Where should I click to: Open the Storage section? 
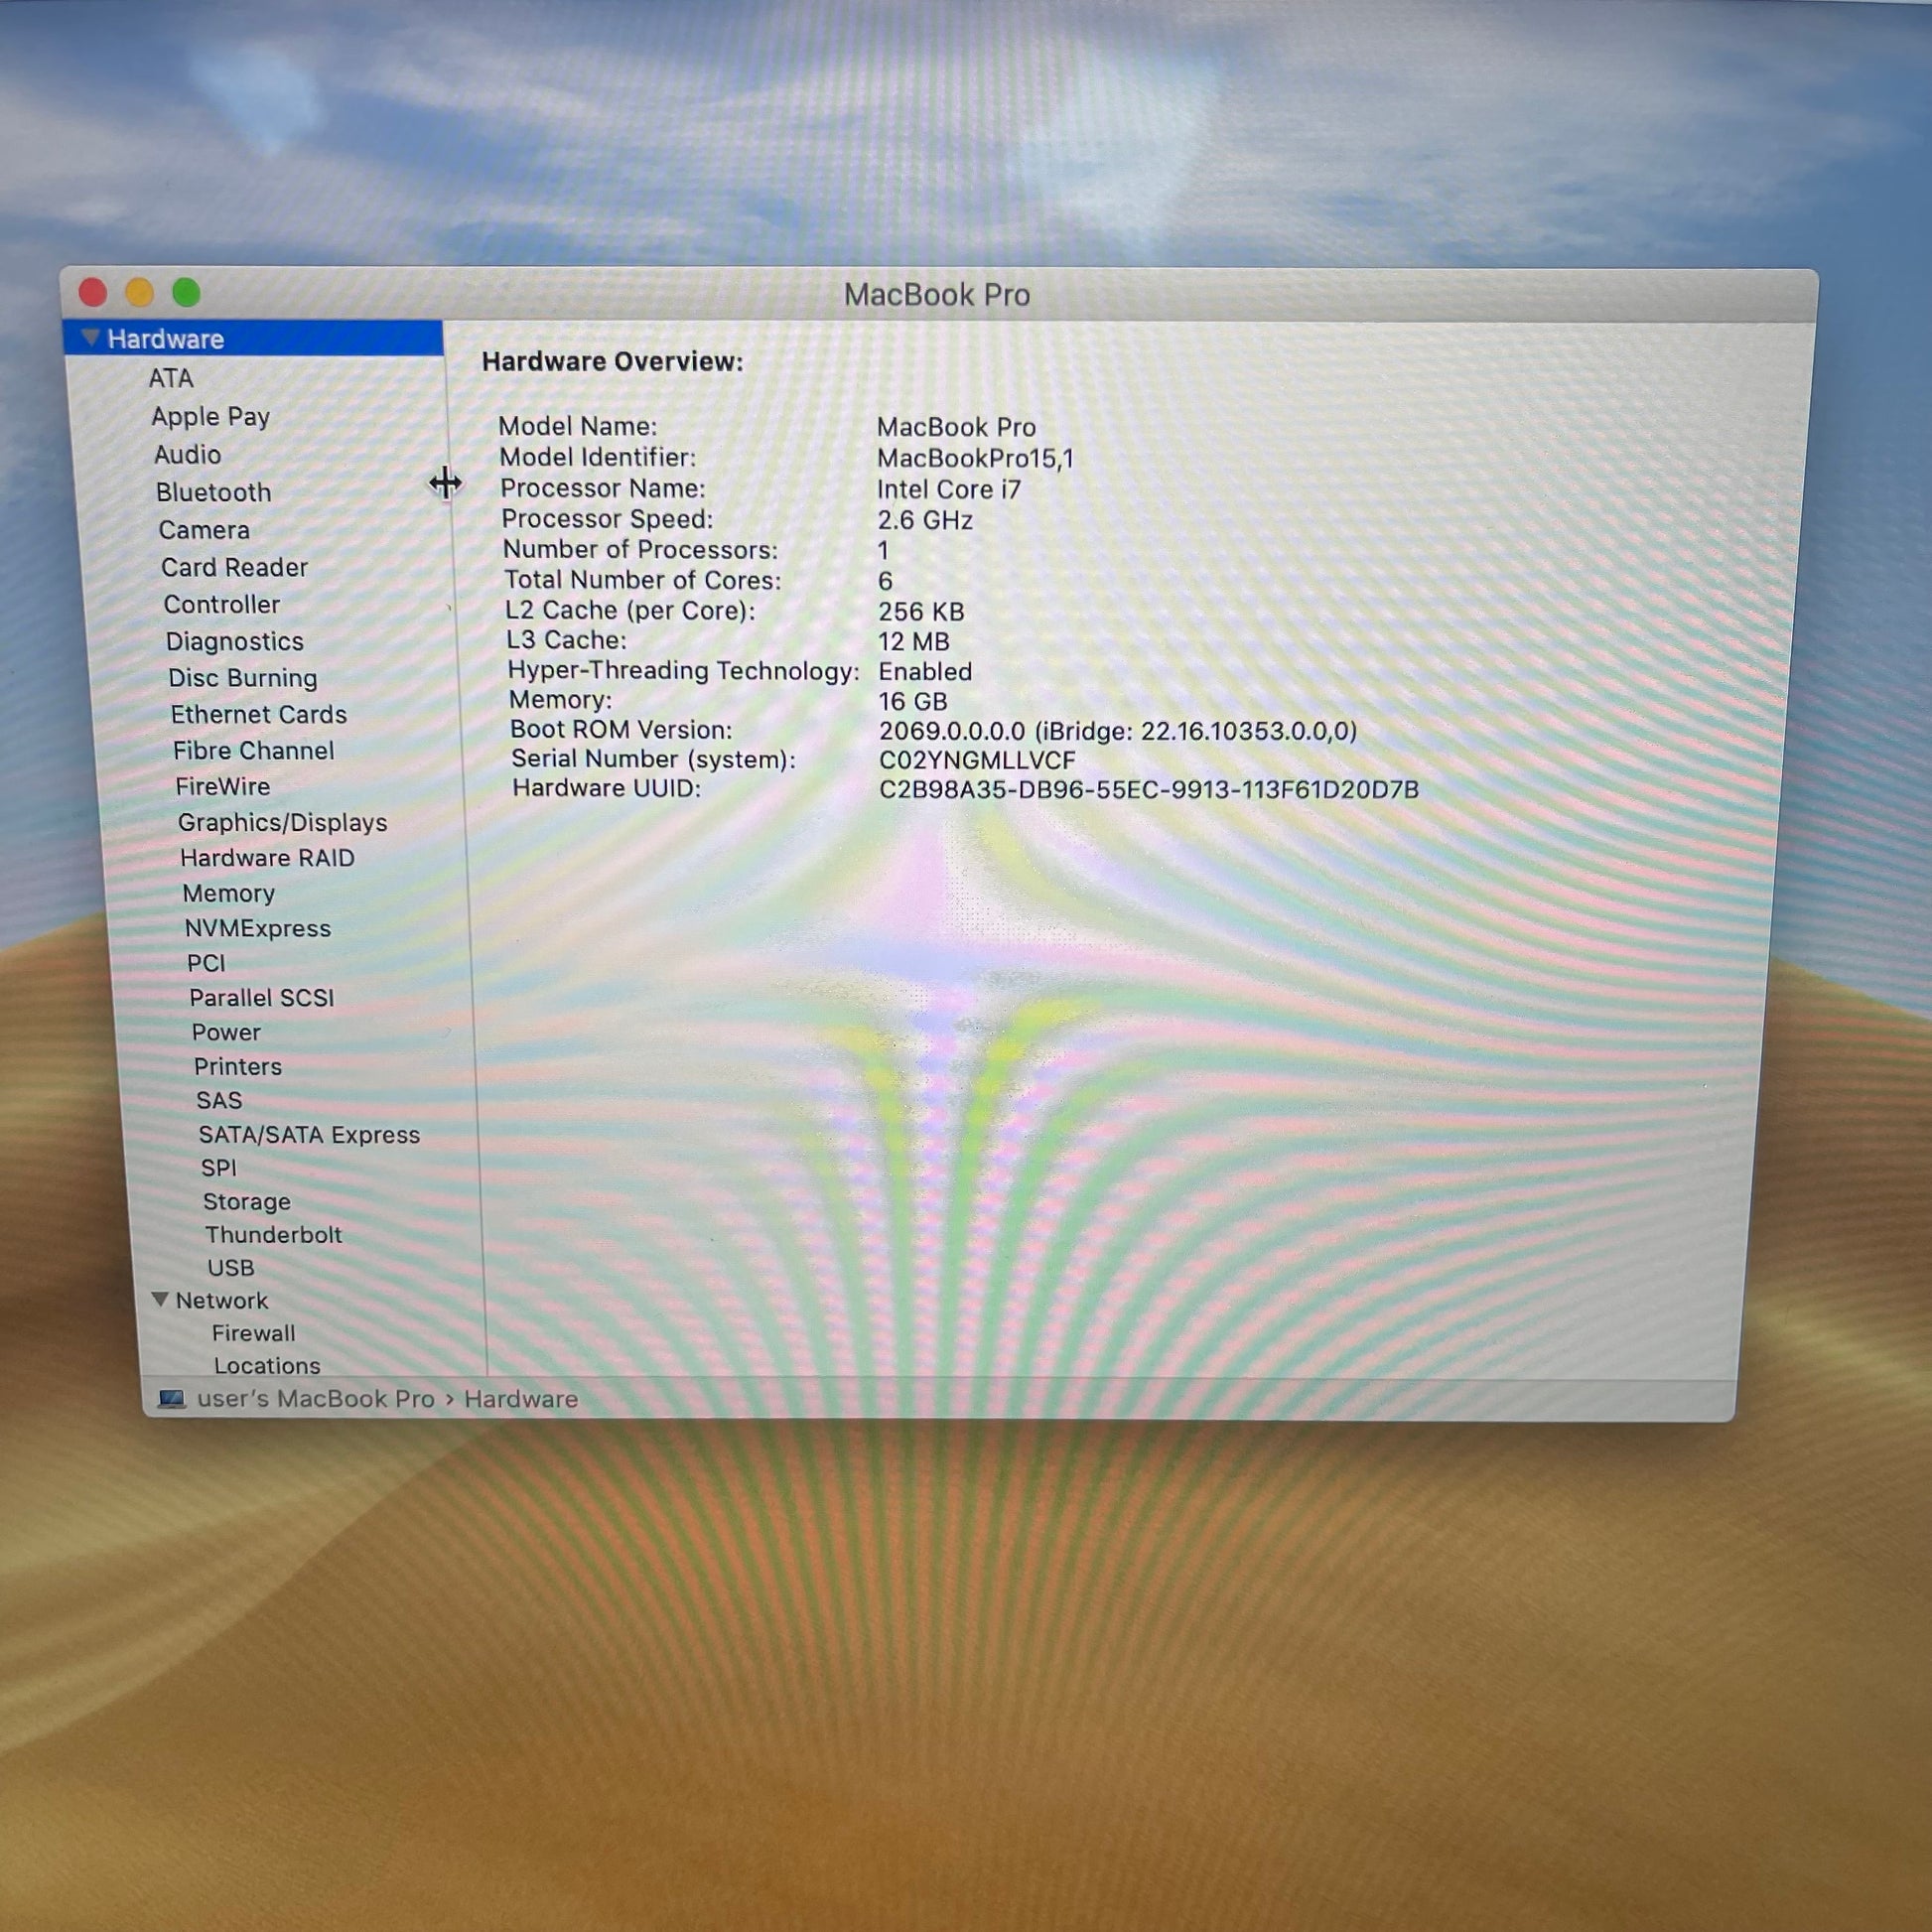pos(246,1201)
